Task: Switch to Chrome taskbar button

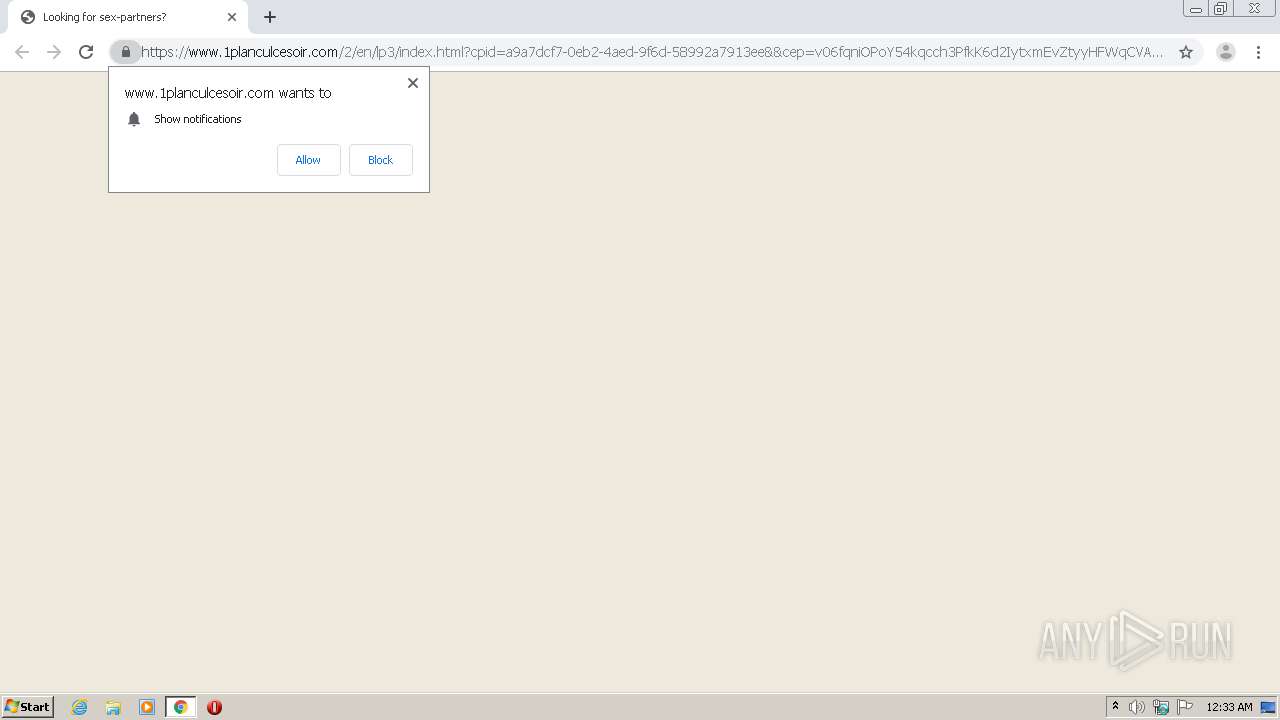Action: 180,707
